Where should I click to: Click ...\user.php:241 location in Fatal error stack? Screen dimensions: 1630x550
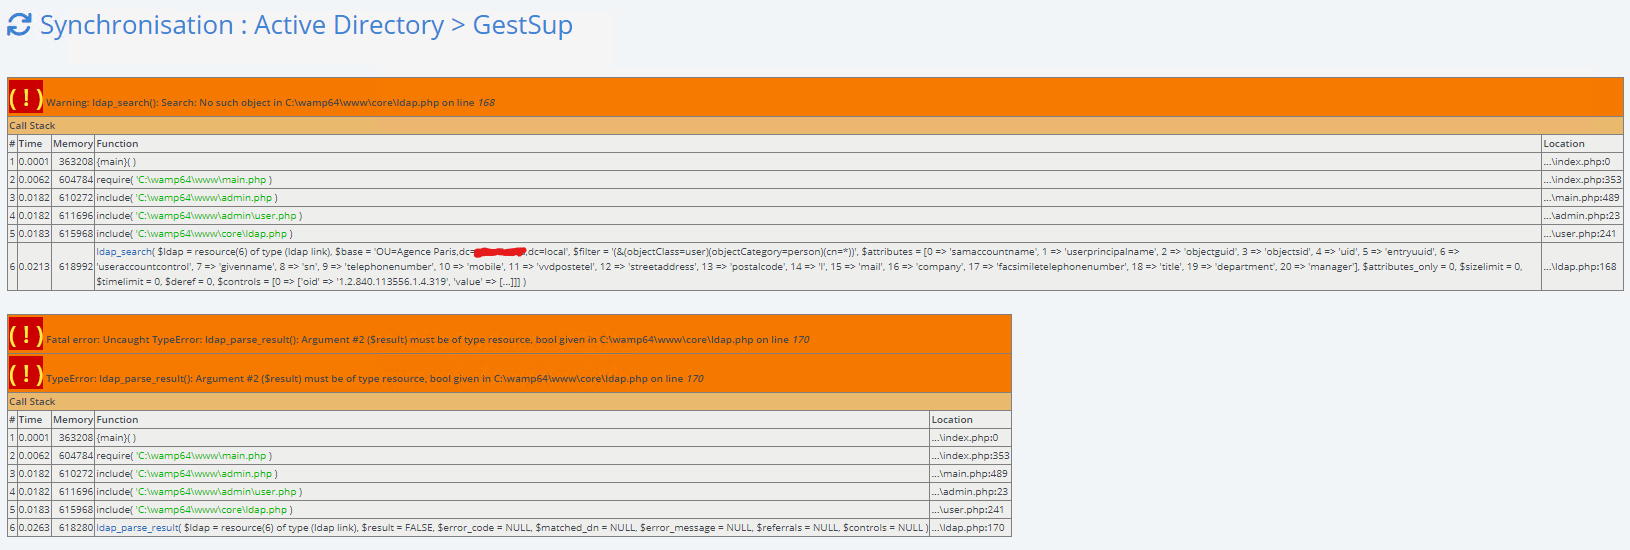coord(970,510)
